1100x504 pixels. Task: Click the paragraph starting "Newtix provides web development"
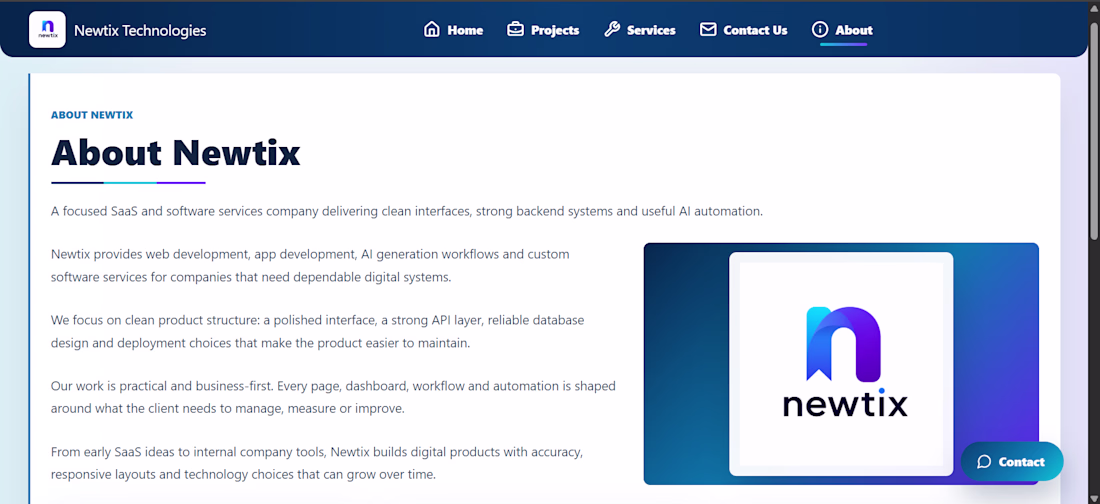click(x=310, y=265)
